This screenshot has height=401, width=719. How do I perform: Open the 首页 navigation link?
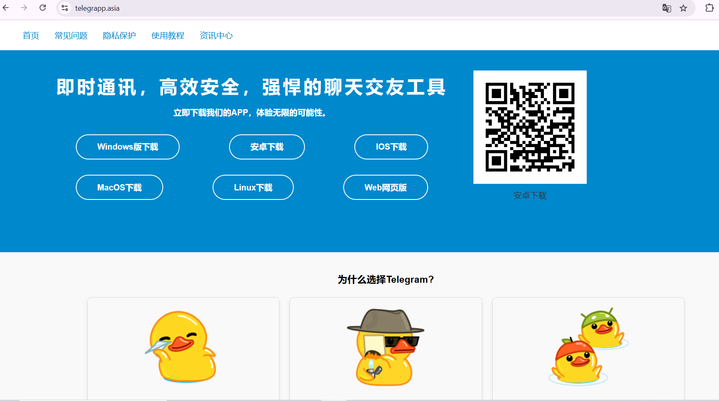pyautogui.click(x=31, y=36)
